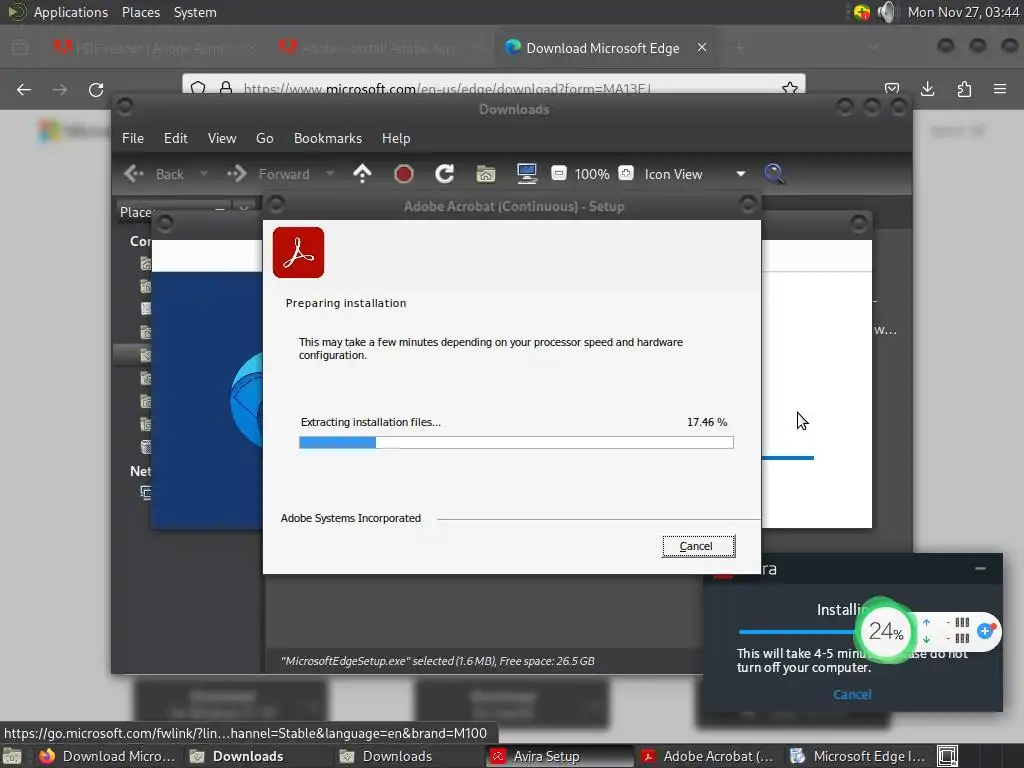Open the browser hamburger menu
The height and width of the screenshot is (768, 1024).
click(x=1000, y=89)
